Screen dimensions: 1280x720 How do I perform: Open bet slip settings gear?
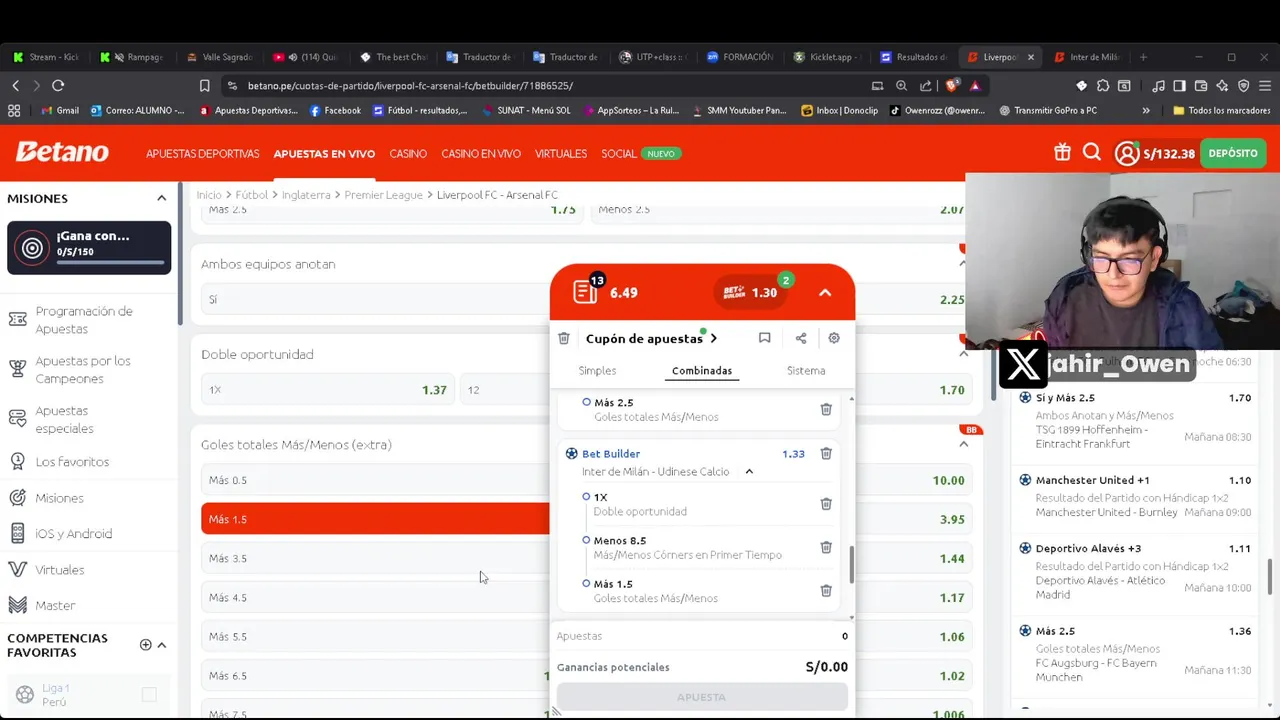coord(834,338)
